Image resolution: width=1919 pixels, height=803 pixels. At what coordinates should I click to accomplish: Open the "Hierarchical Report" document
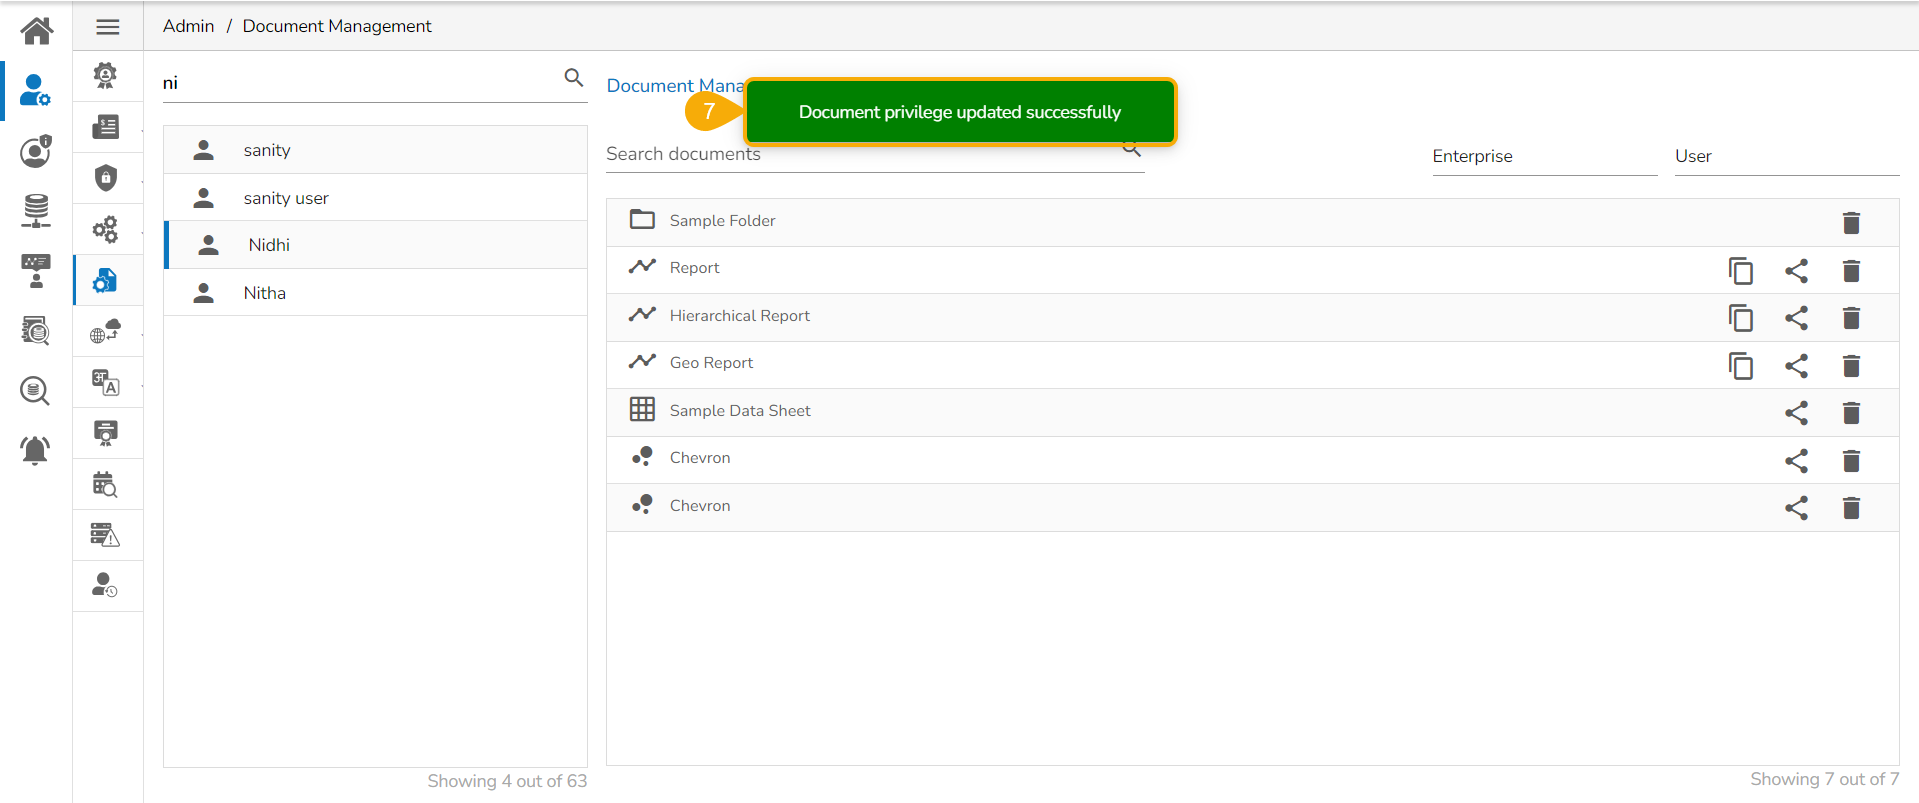(x=1252, y=318)
